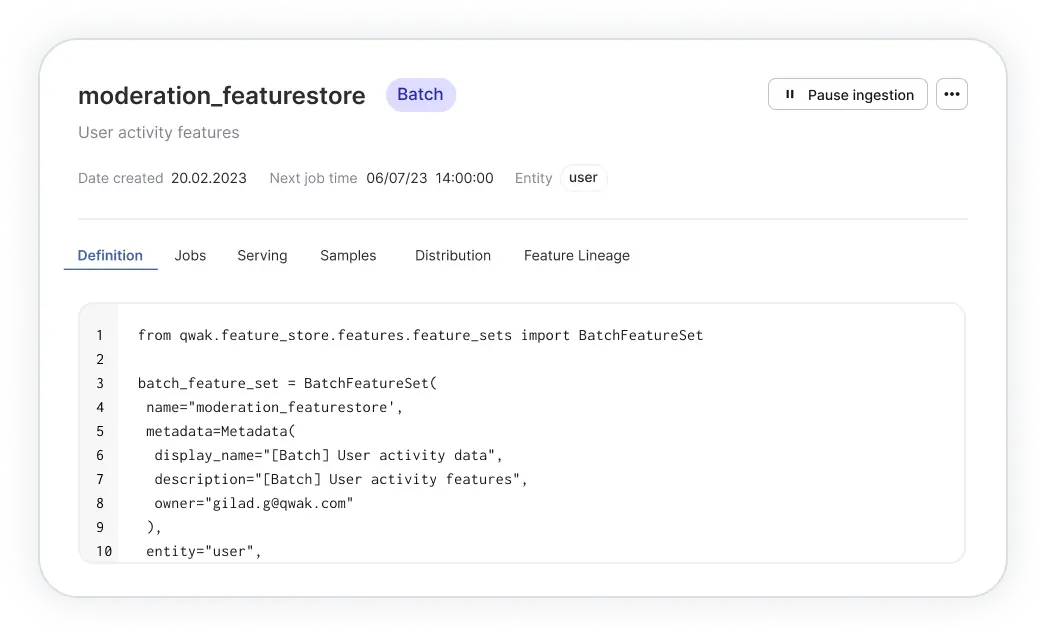Place cursor on the name="moderation_featurestore" line

tap(274, 407)
